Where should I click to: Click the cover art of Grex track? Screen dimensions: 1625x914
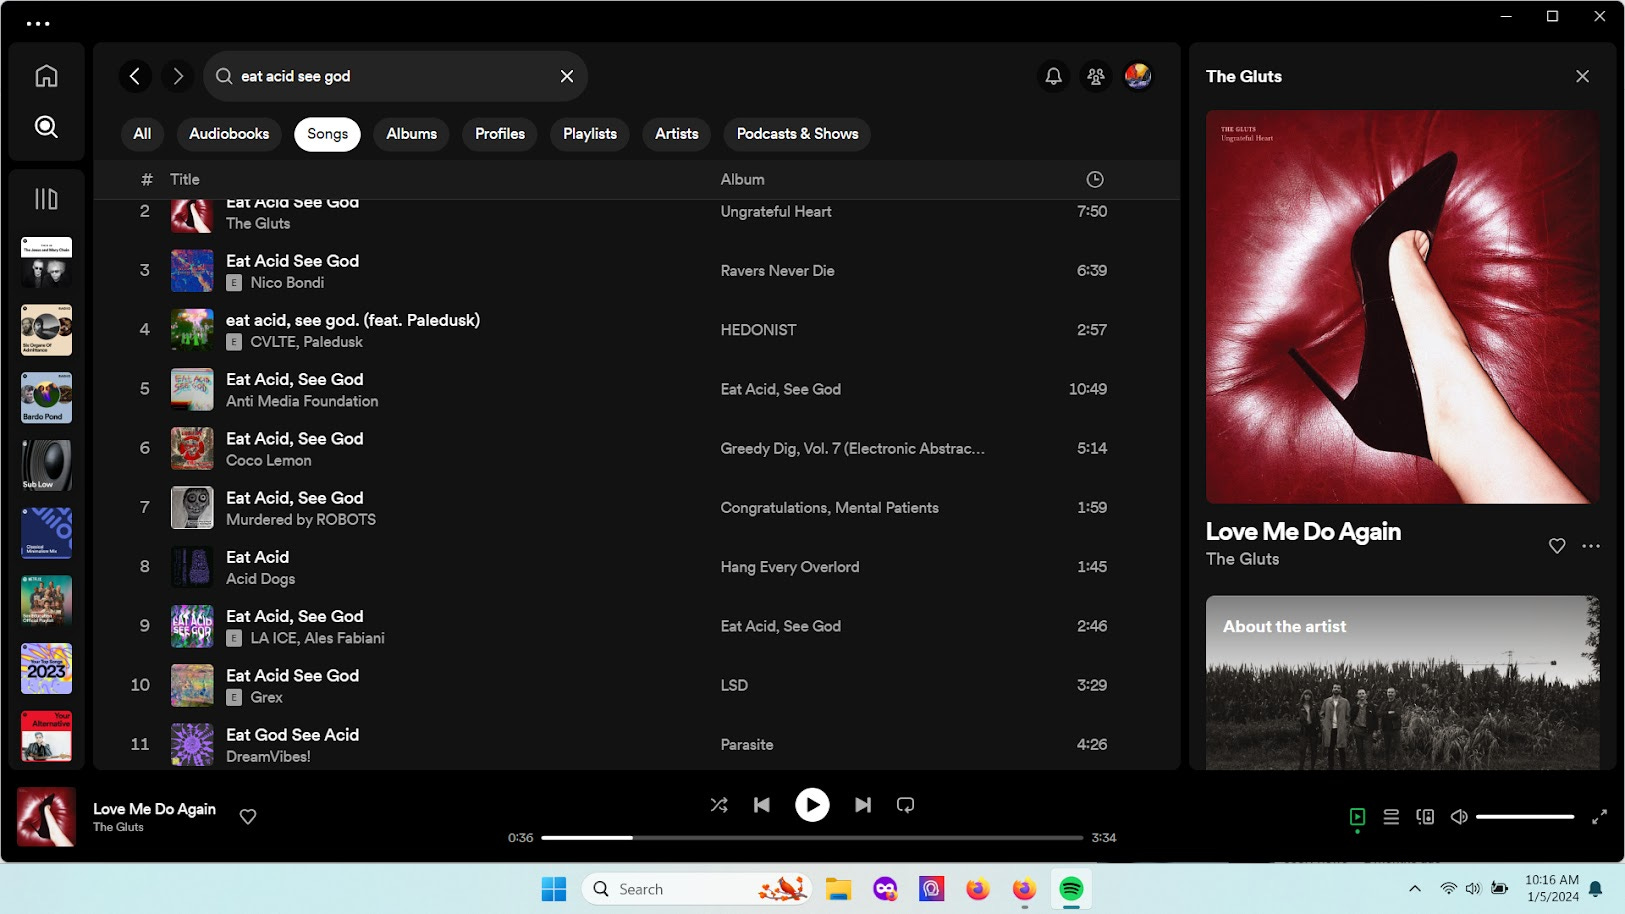coord(192,686)
